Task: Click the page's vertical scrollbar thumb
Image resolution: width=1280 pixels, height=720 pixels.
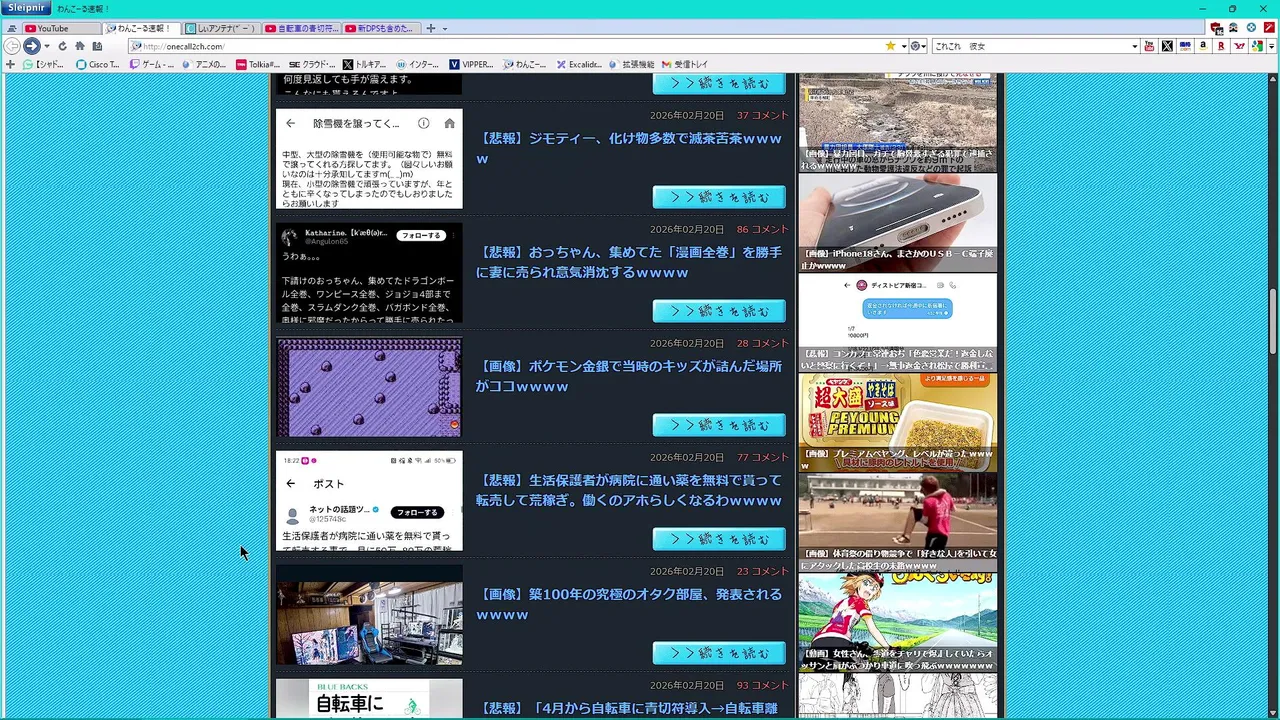Action: click(1273, 320)
